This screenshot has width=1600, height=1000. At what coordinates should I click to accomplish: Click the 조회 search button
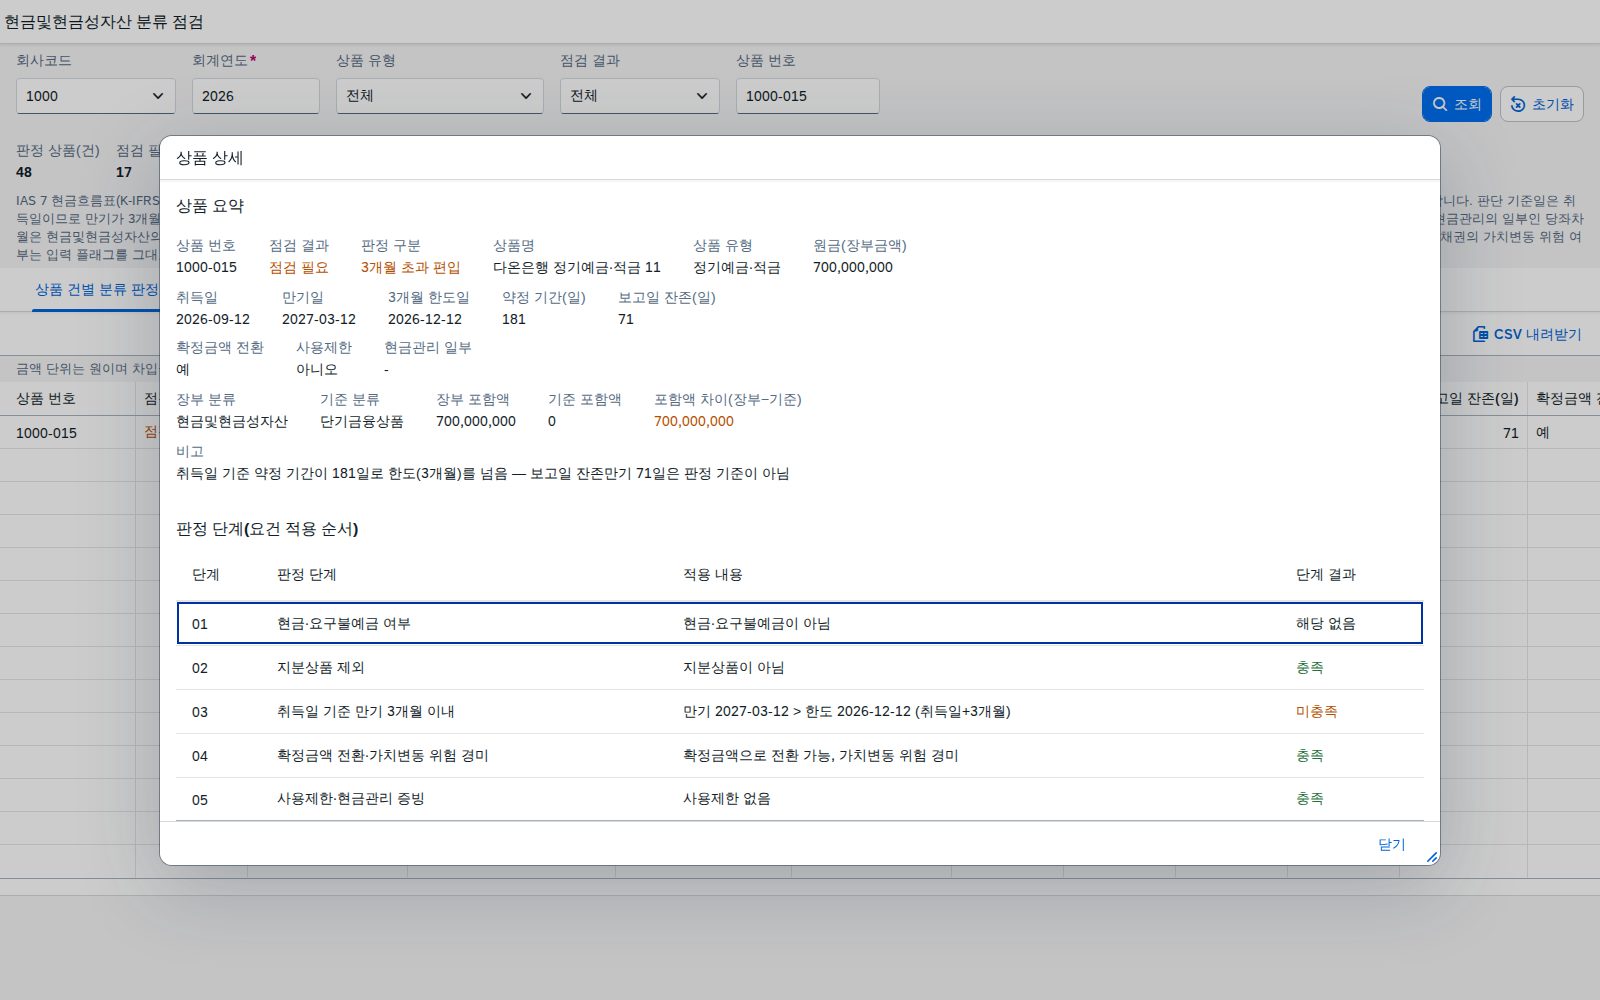click(x=1457, y=104)
